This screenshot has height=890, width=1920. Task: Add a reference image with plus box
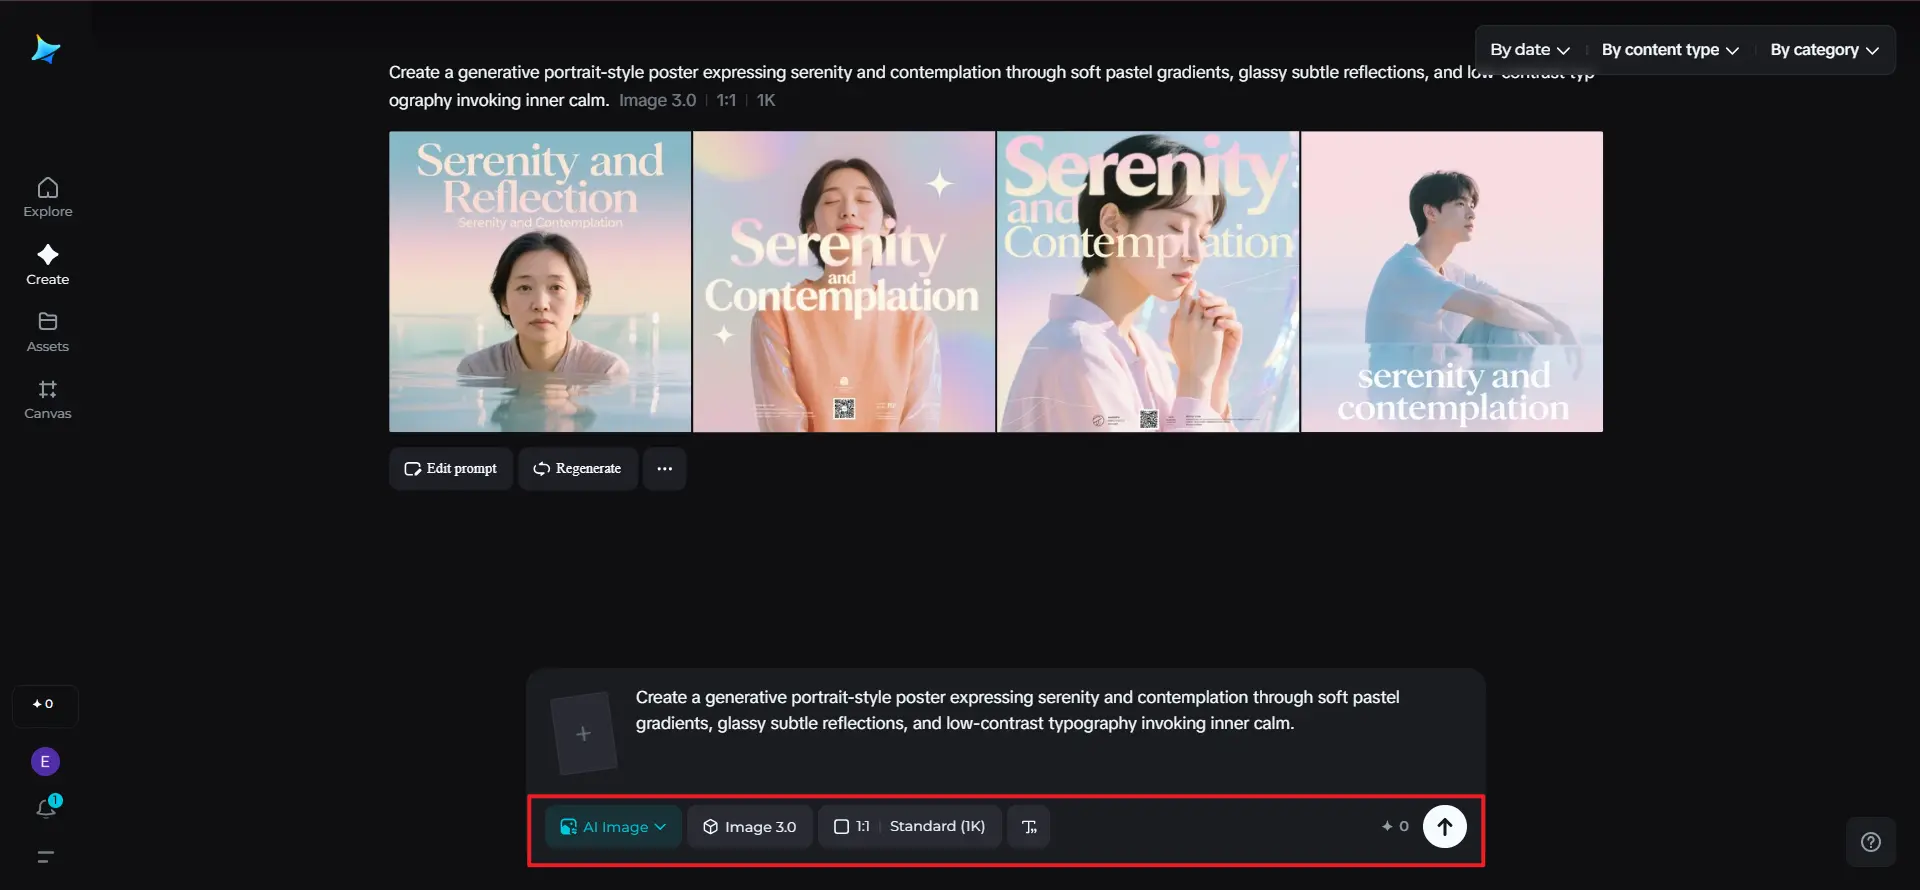click(584, 734)
